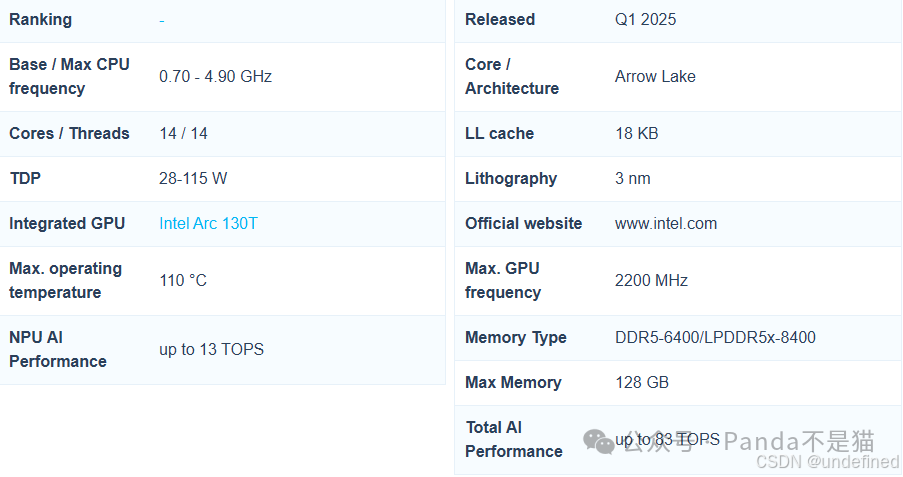Click the 'Max. operating temperature' label
The image size is (903, 477).
(x=66, y=281)
